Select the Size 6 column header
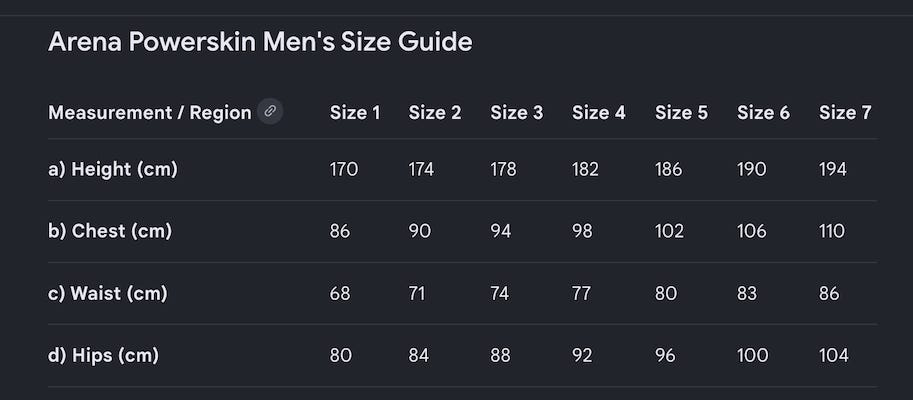 click(x=764, y=112)
